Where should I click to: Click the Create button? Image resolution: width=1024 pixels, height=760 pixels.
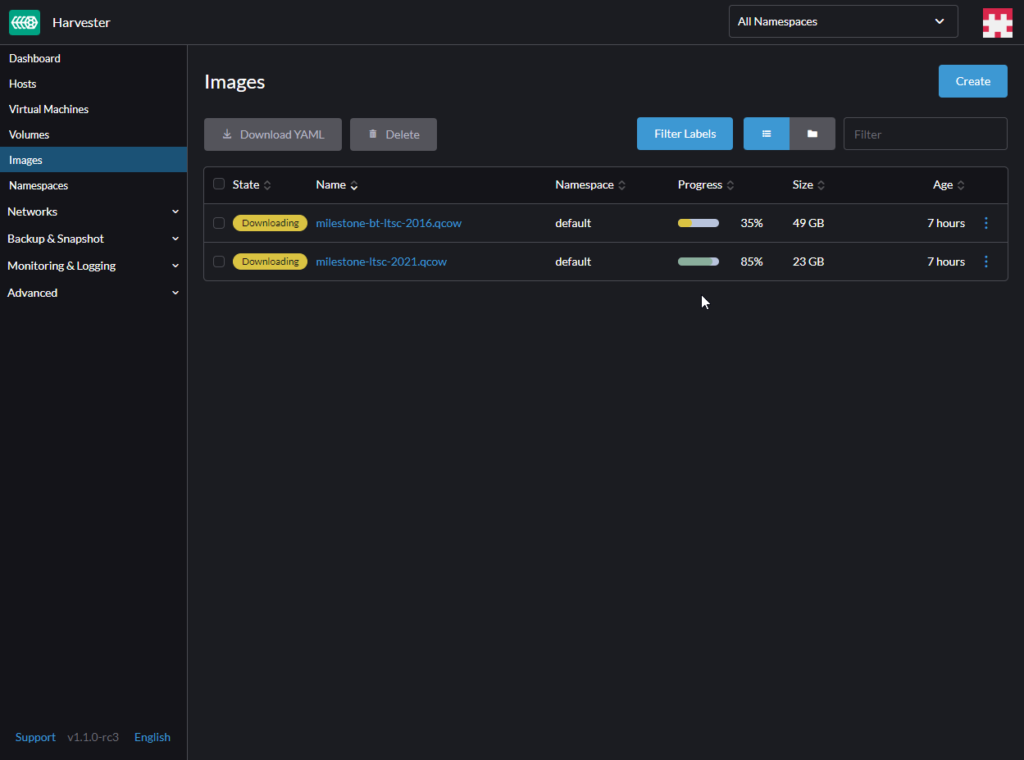972,81
